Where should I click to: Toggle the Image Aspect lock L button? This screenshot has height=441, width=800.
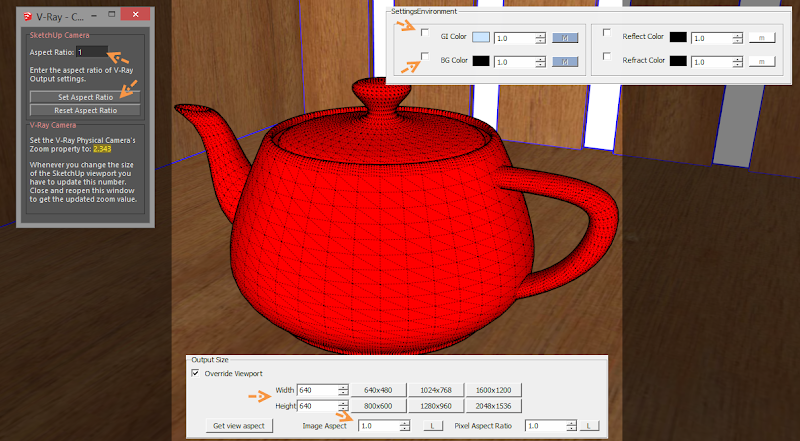click(433, 426)
